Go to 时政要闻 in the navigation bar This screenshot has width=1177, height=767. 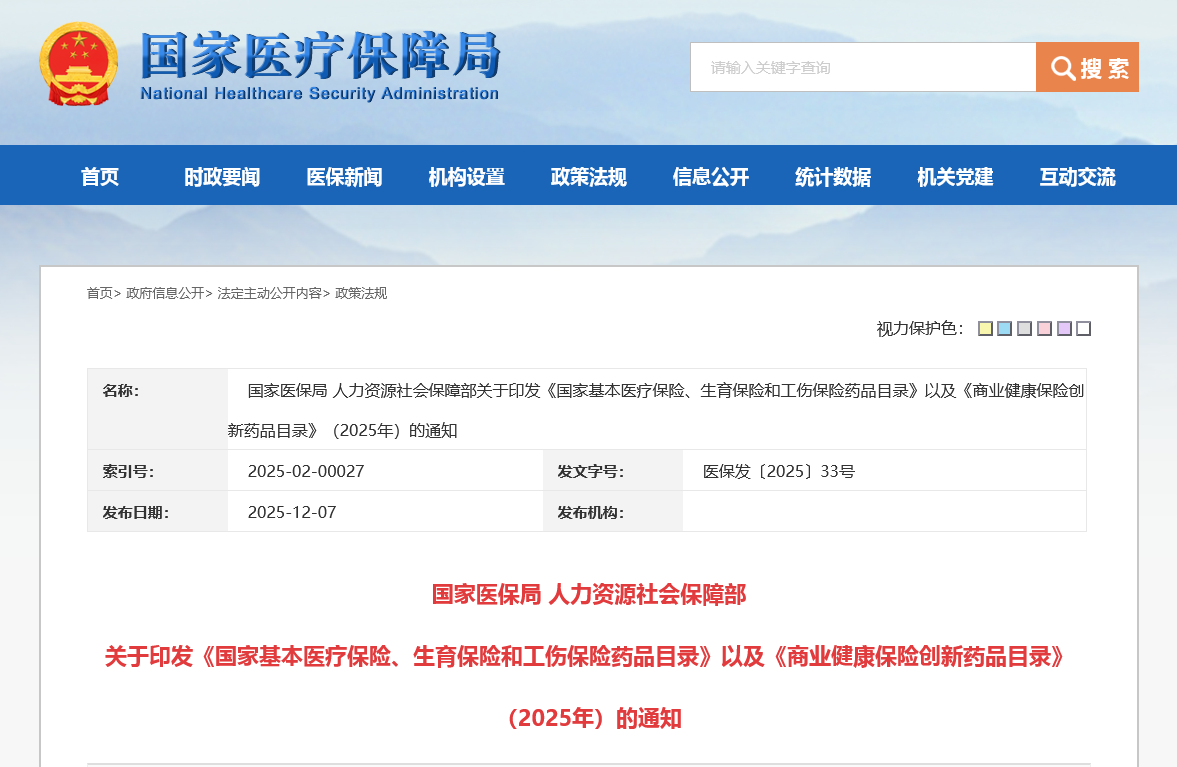(222, 177)
